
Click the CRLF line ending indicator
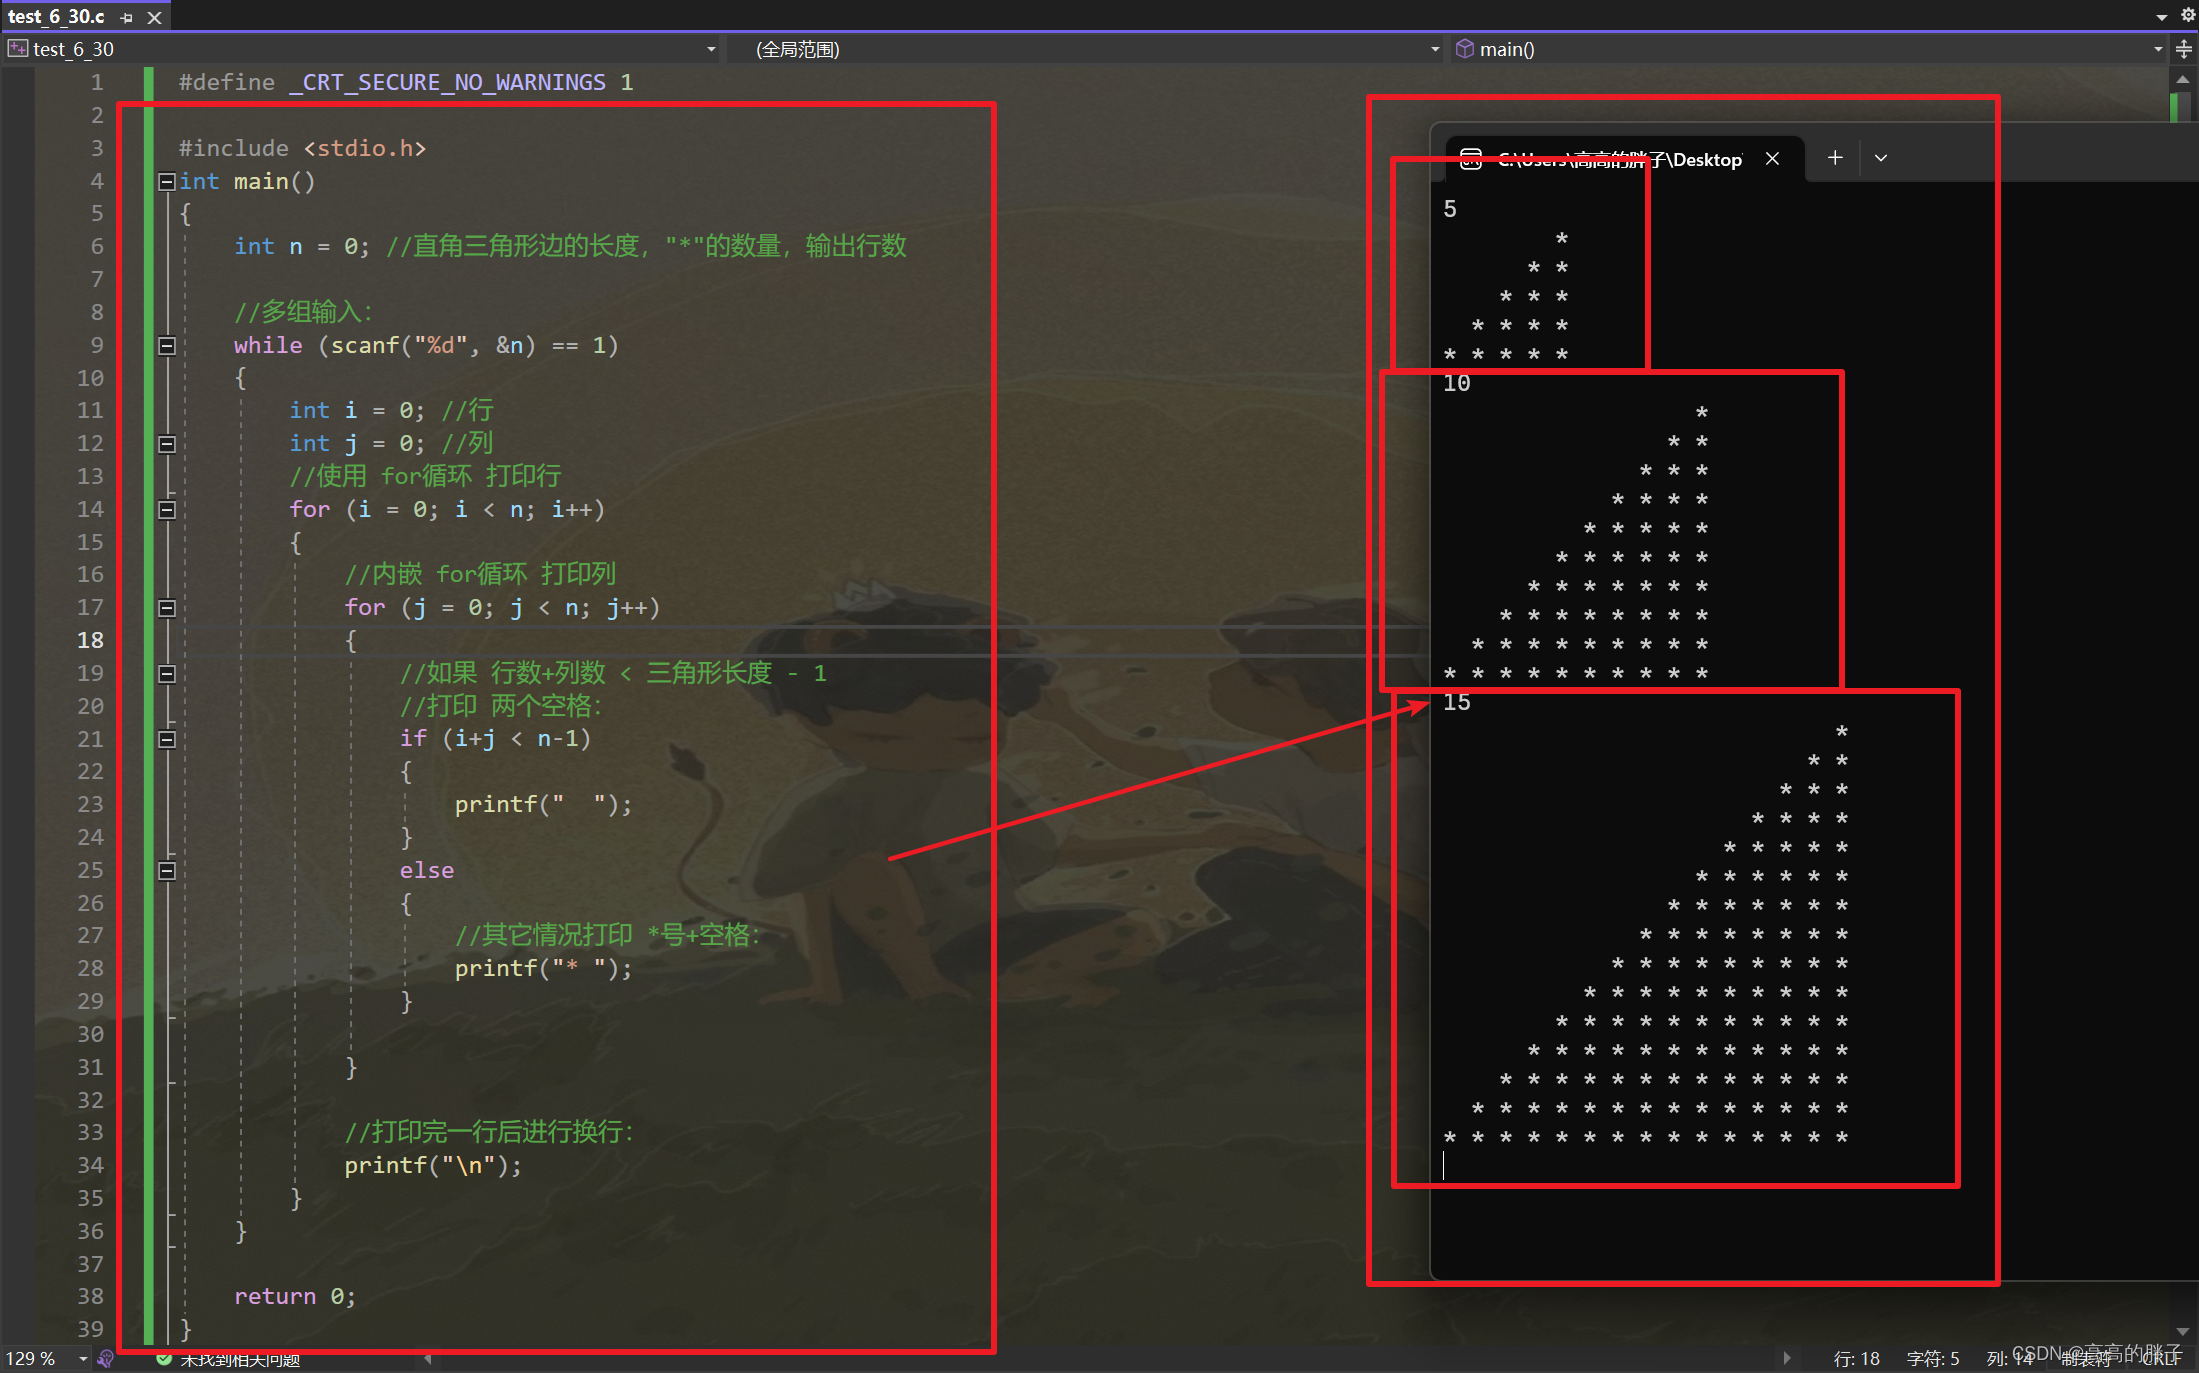pos(2163,1358)
